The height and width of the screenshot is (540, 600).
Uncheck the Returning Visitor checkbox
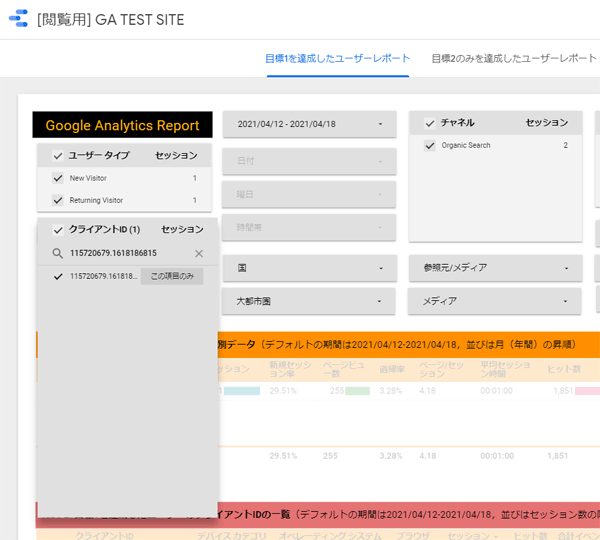[x=58, y=200]
